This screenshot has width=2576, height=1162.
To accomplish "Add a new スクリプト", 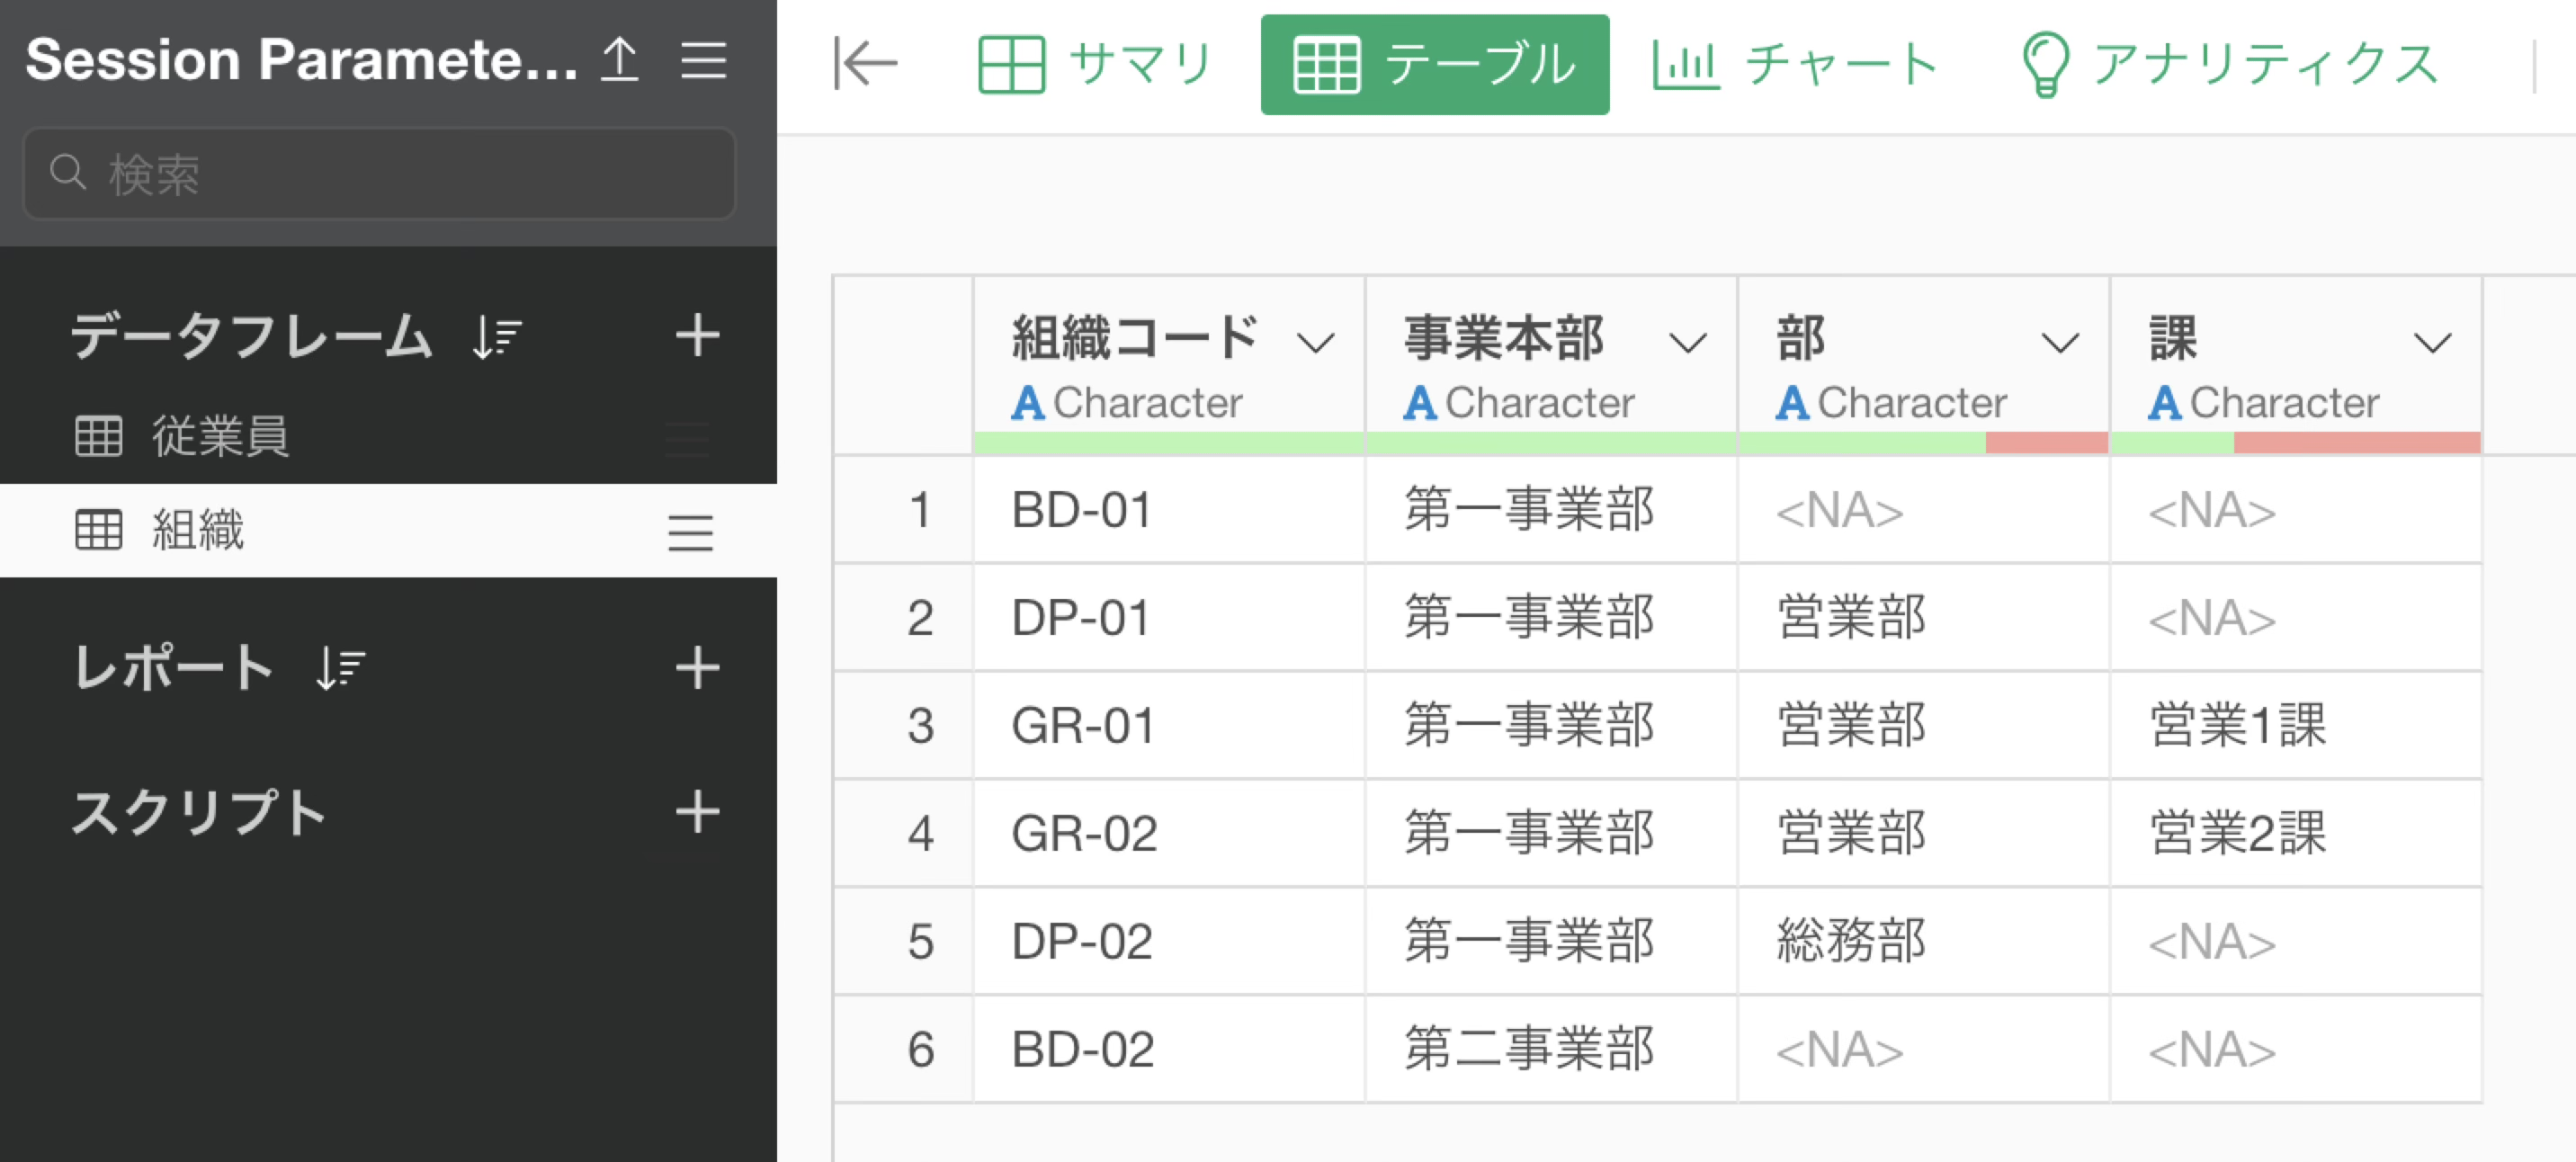I will [697, 811].
